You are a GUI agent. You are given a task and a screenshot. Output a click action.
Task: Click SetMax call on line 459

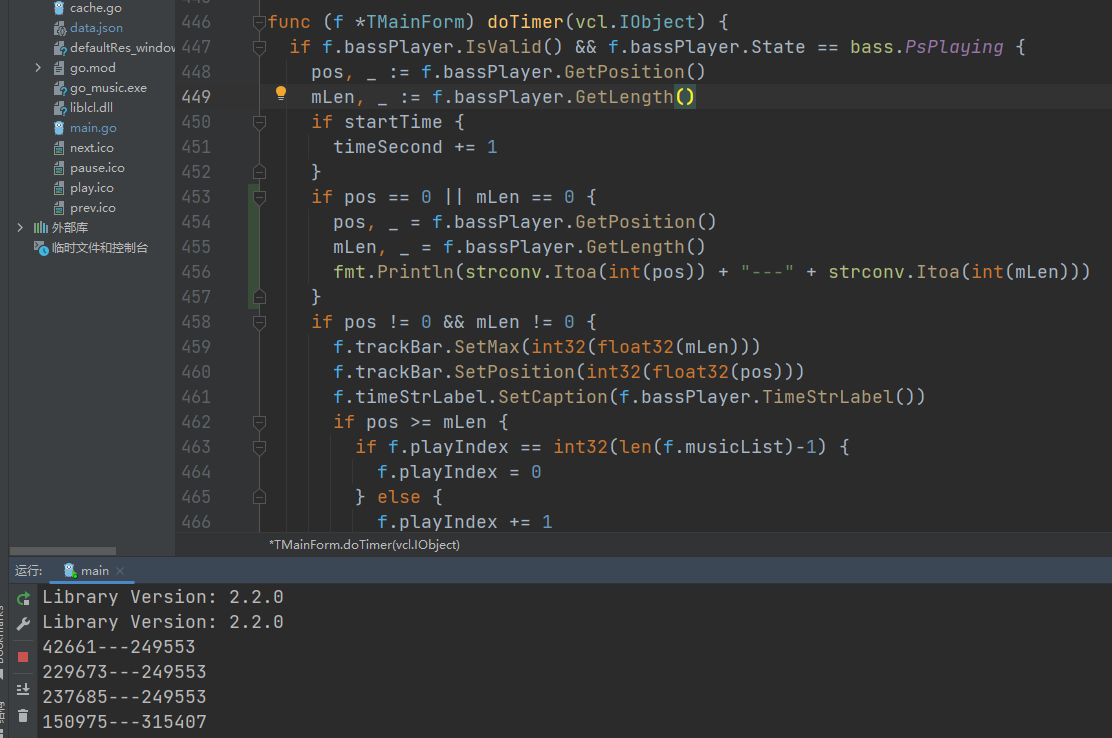487,347
